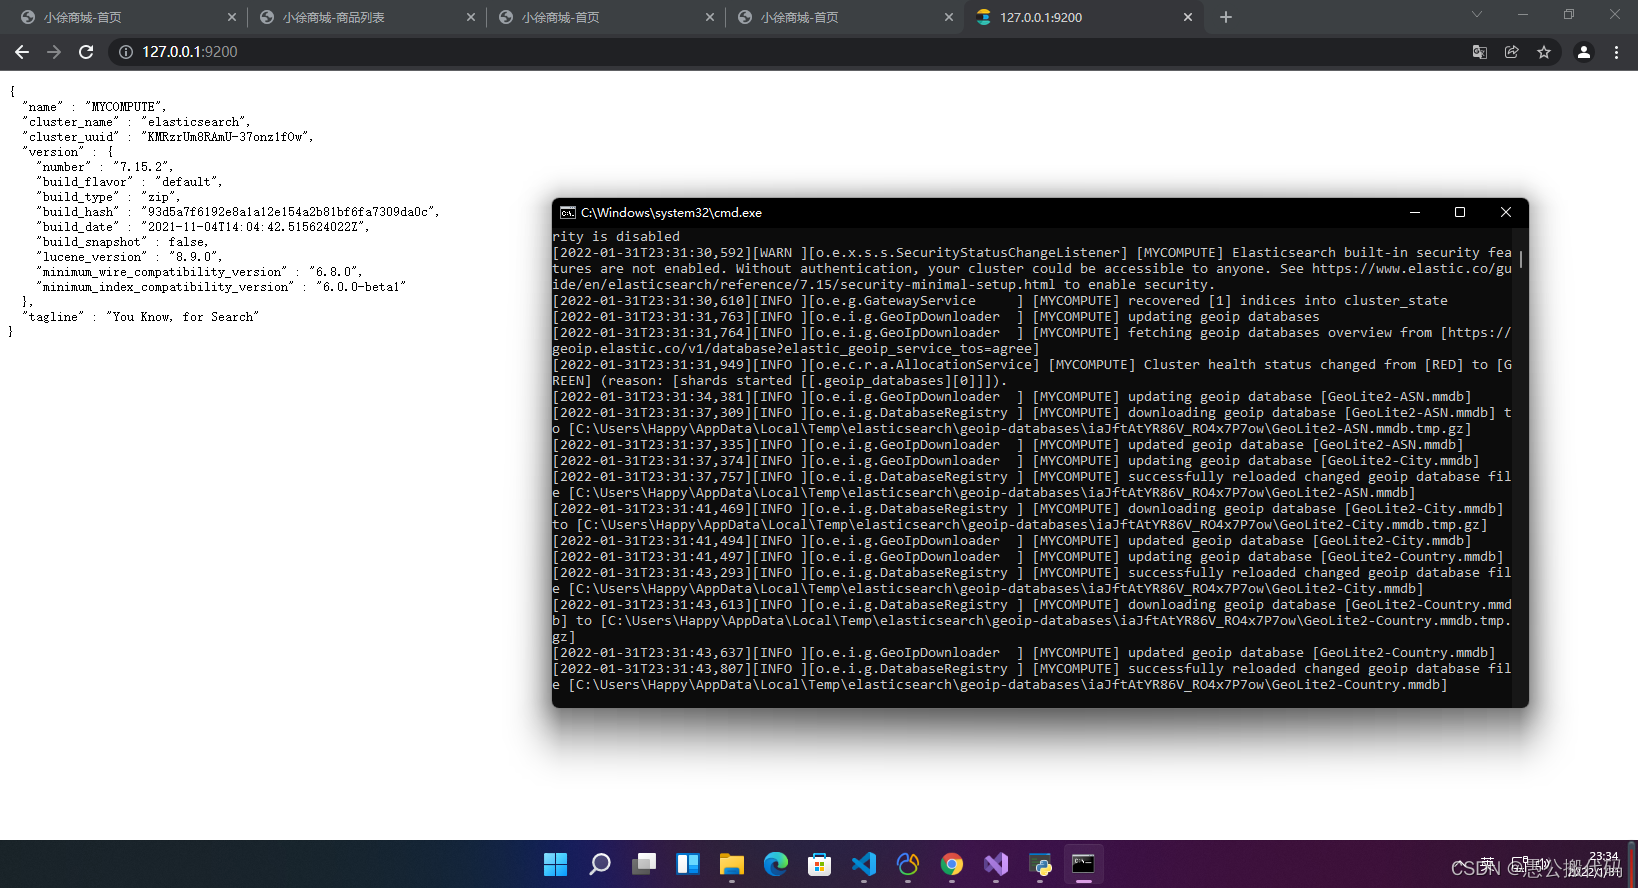Image resolution: width=1638 pixels, height=888 pixels.
Task: Share this page via the share icon
Action: pyautogui.click(x=1512, y=52)
